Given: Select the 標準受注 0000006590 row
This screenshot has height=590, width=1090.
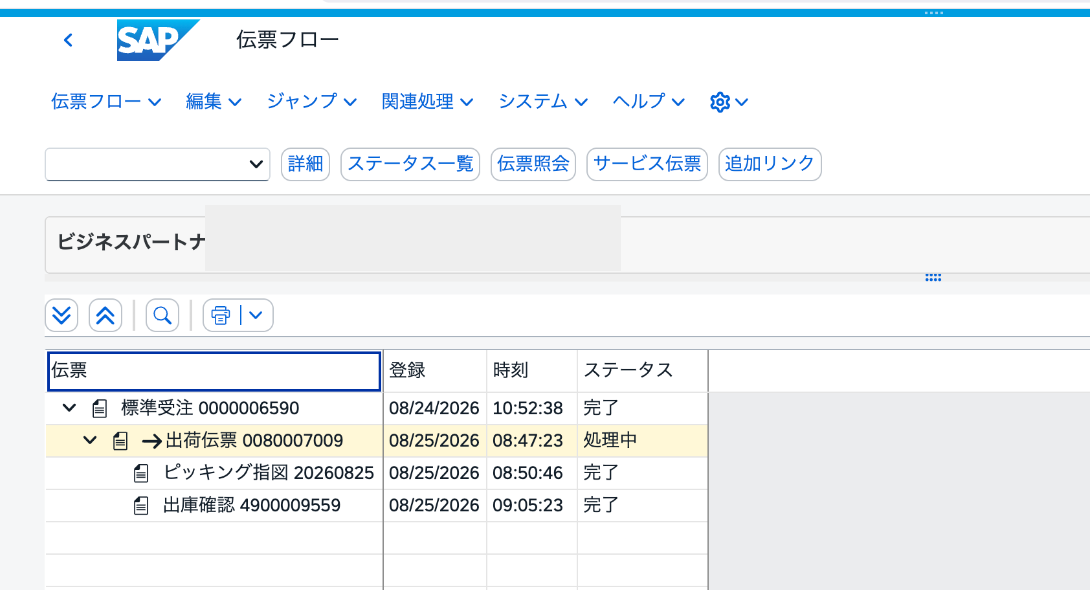Looking at the screenshot, I should pos(376,409).
